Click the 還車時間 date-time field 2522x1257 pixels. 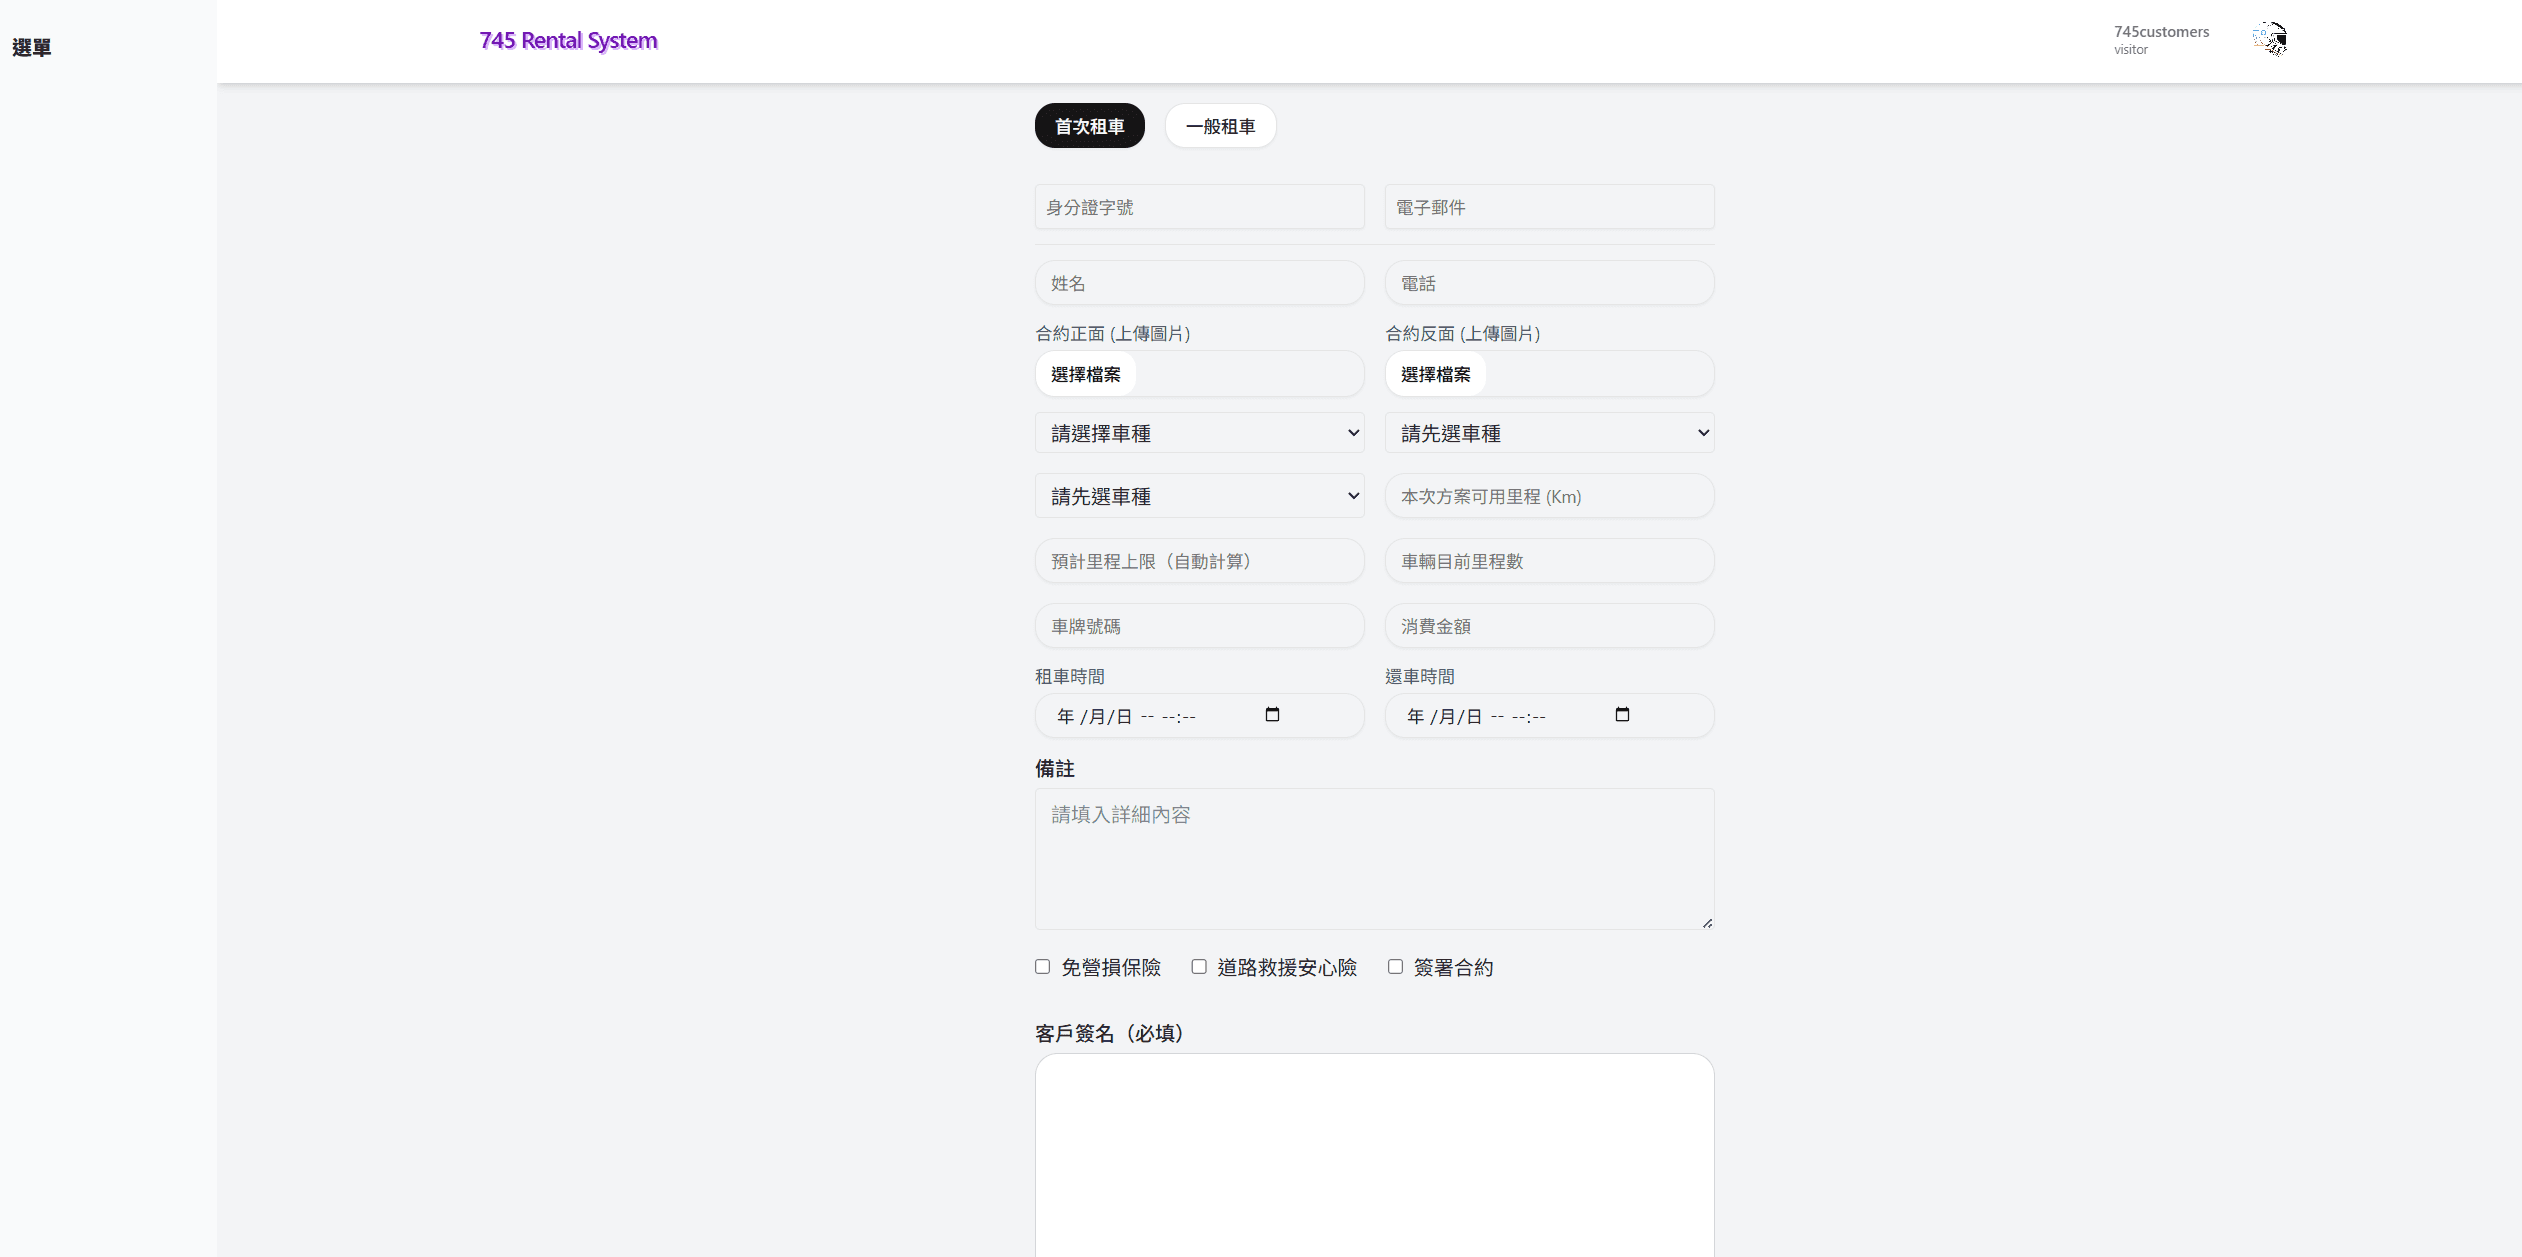point(1549,716)
